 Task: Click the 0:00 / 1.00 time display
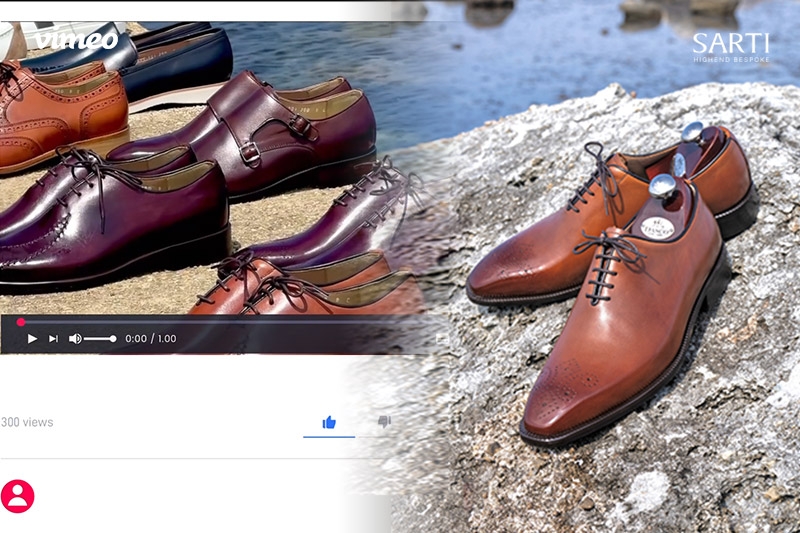point(150,339)
